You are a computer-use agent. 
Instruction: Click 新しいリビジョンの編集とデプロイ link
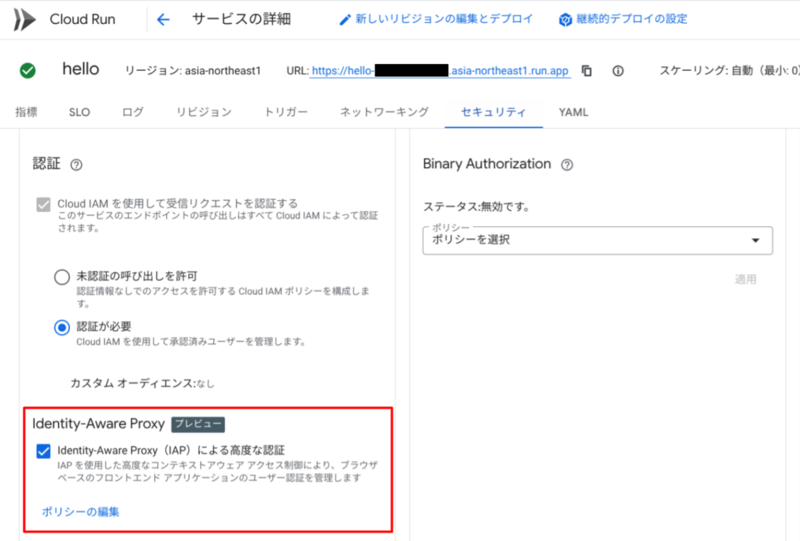[444, 19]
